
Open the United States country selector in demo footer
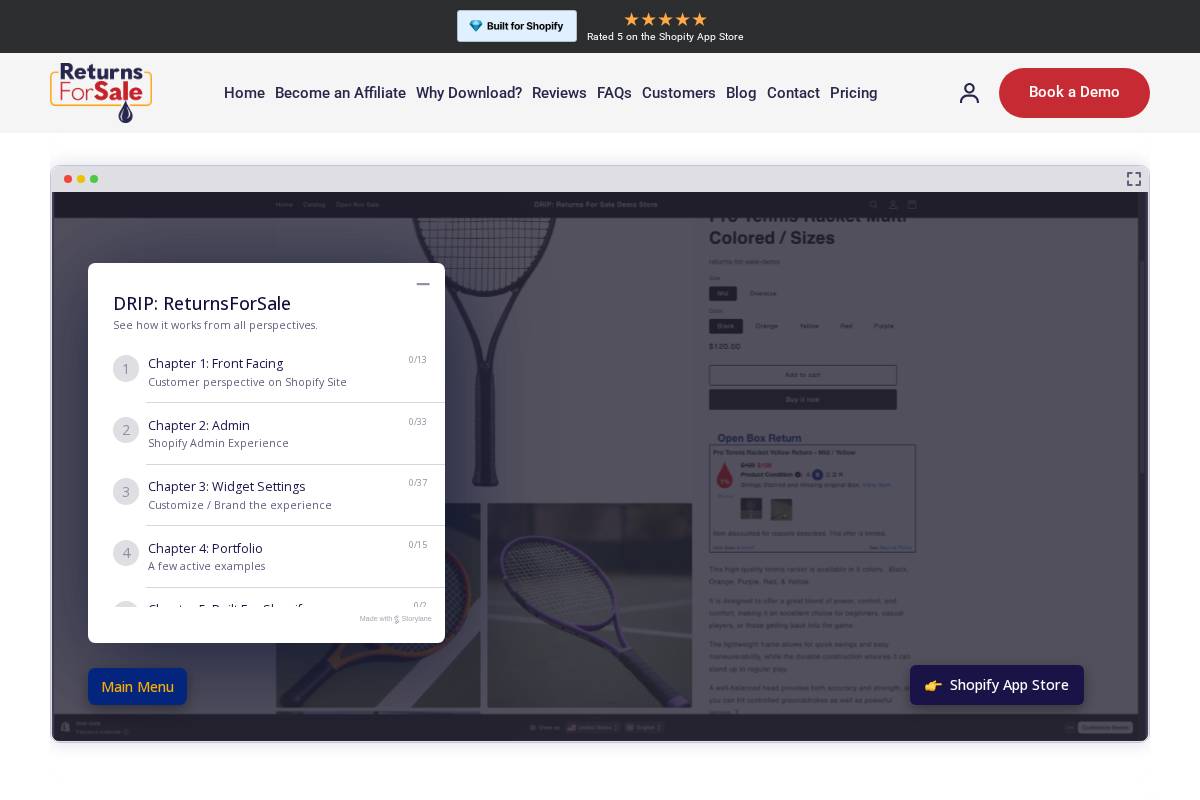point(593,727)
